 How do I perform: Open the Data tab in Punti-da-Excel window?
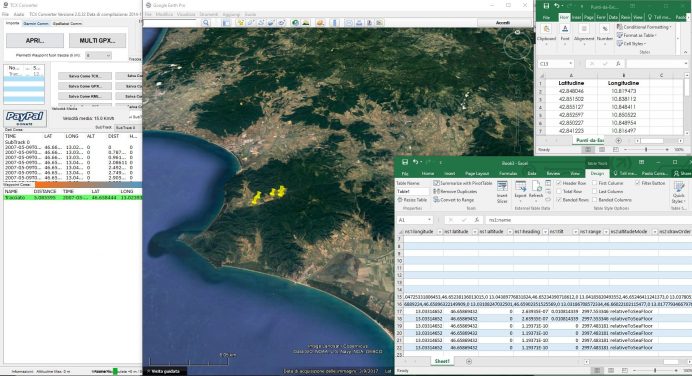coord(613,17)
